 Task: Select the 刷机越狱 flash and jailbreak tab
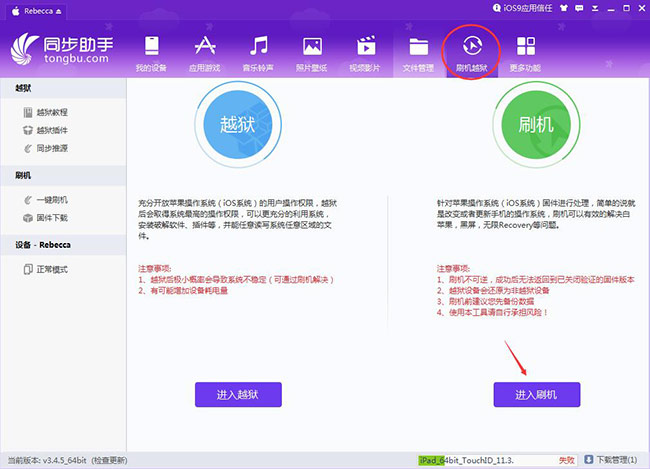[x=472, y=54]
